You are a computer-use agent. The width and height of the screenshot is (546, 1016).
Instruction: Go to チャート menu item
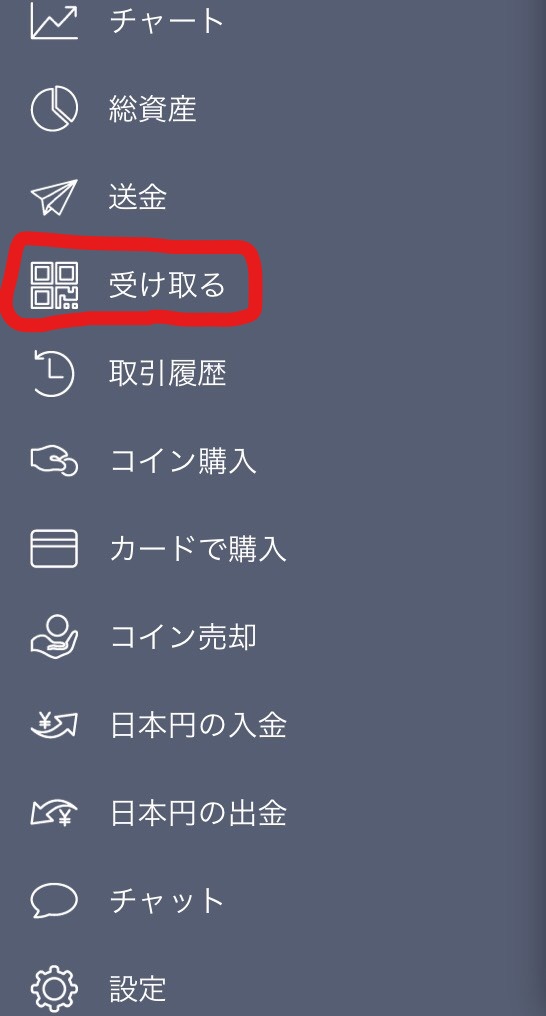click(166, 21)
